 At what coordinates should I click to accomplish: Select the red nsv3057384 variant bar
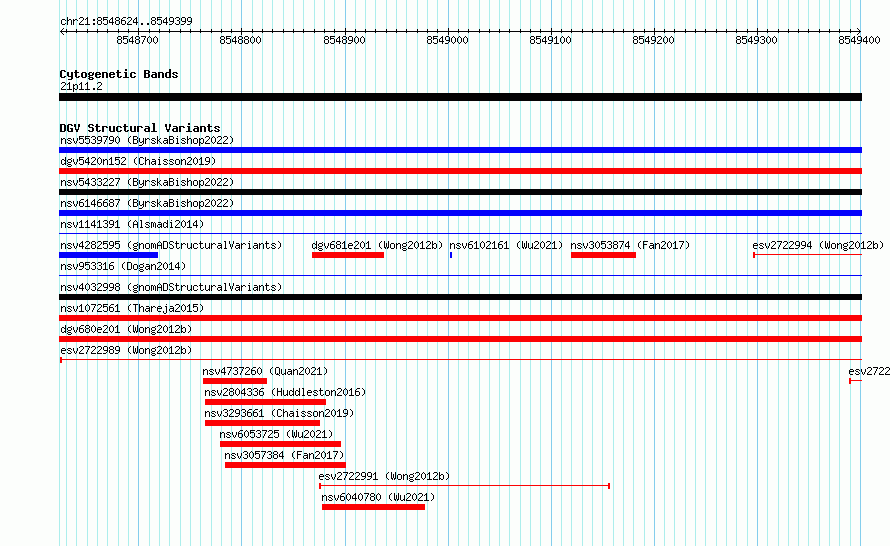tap(286, 465)
